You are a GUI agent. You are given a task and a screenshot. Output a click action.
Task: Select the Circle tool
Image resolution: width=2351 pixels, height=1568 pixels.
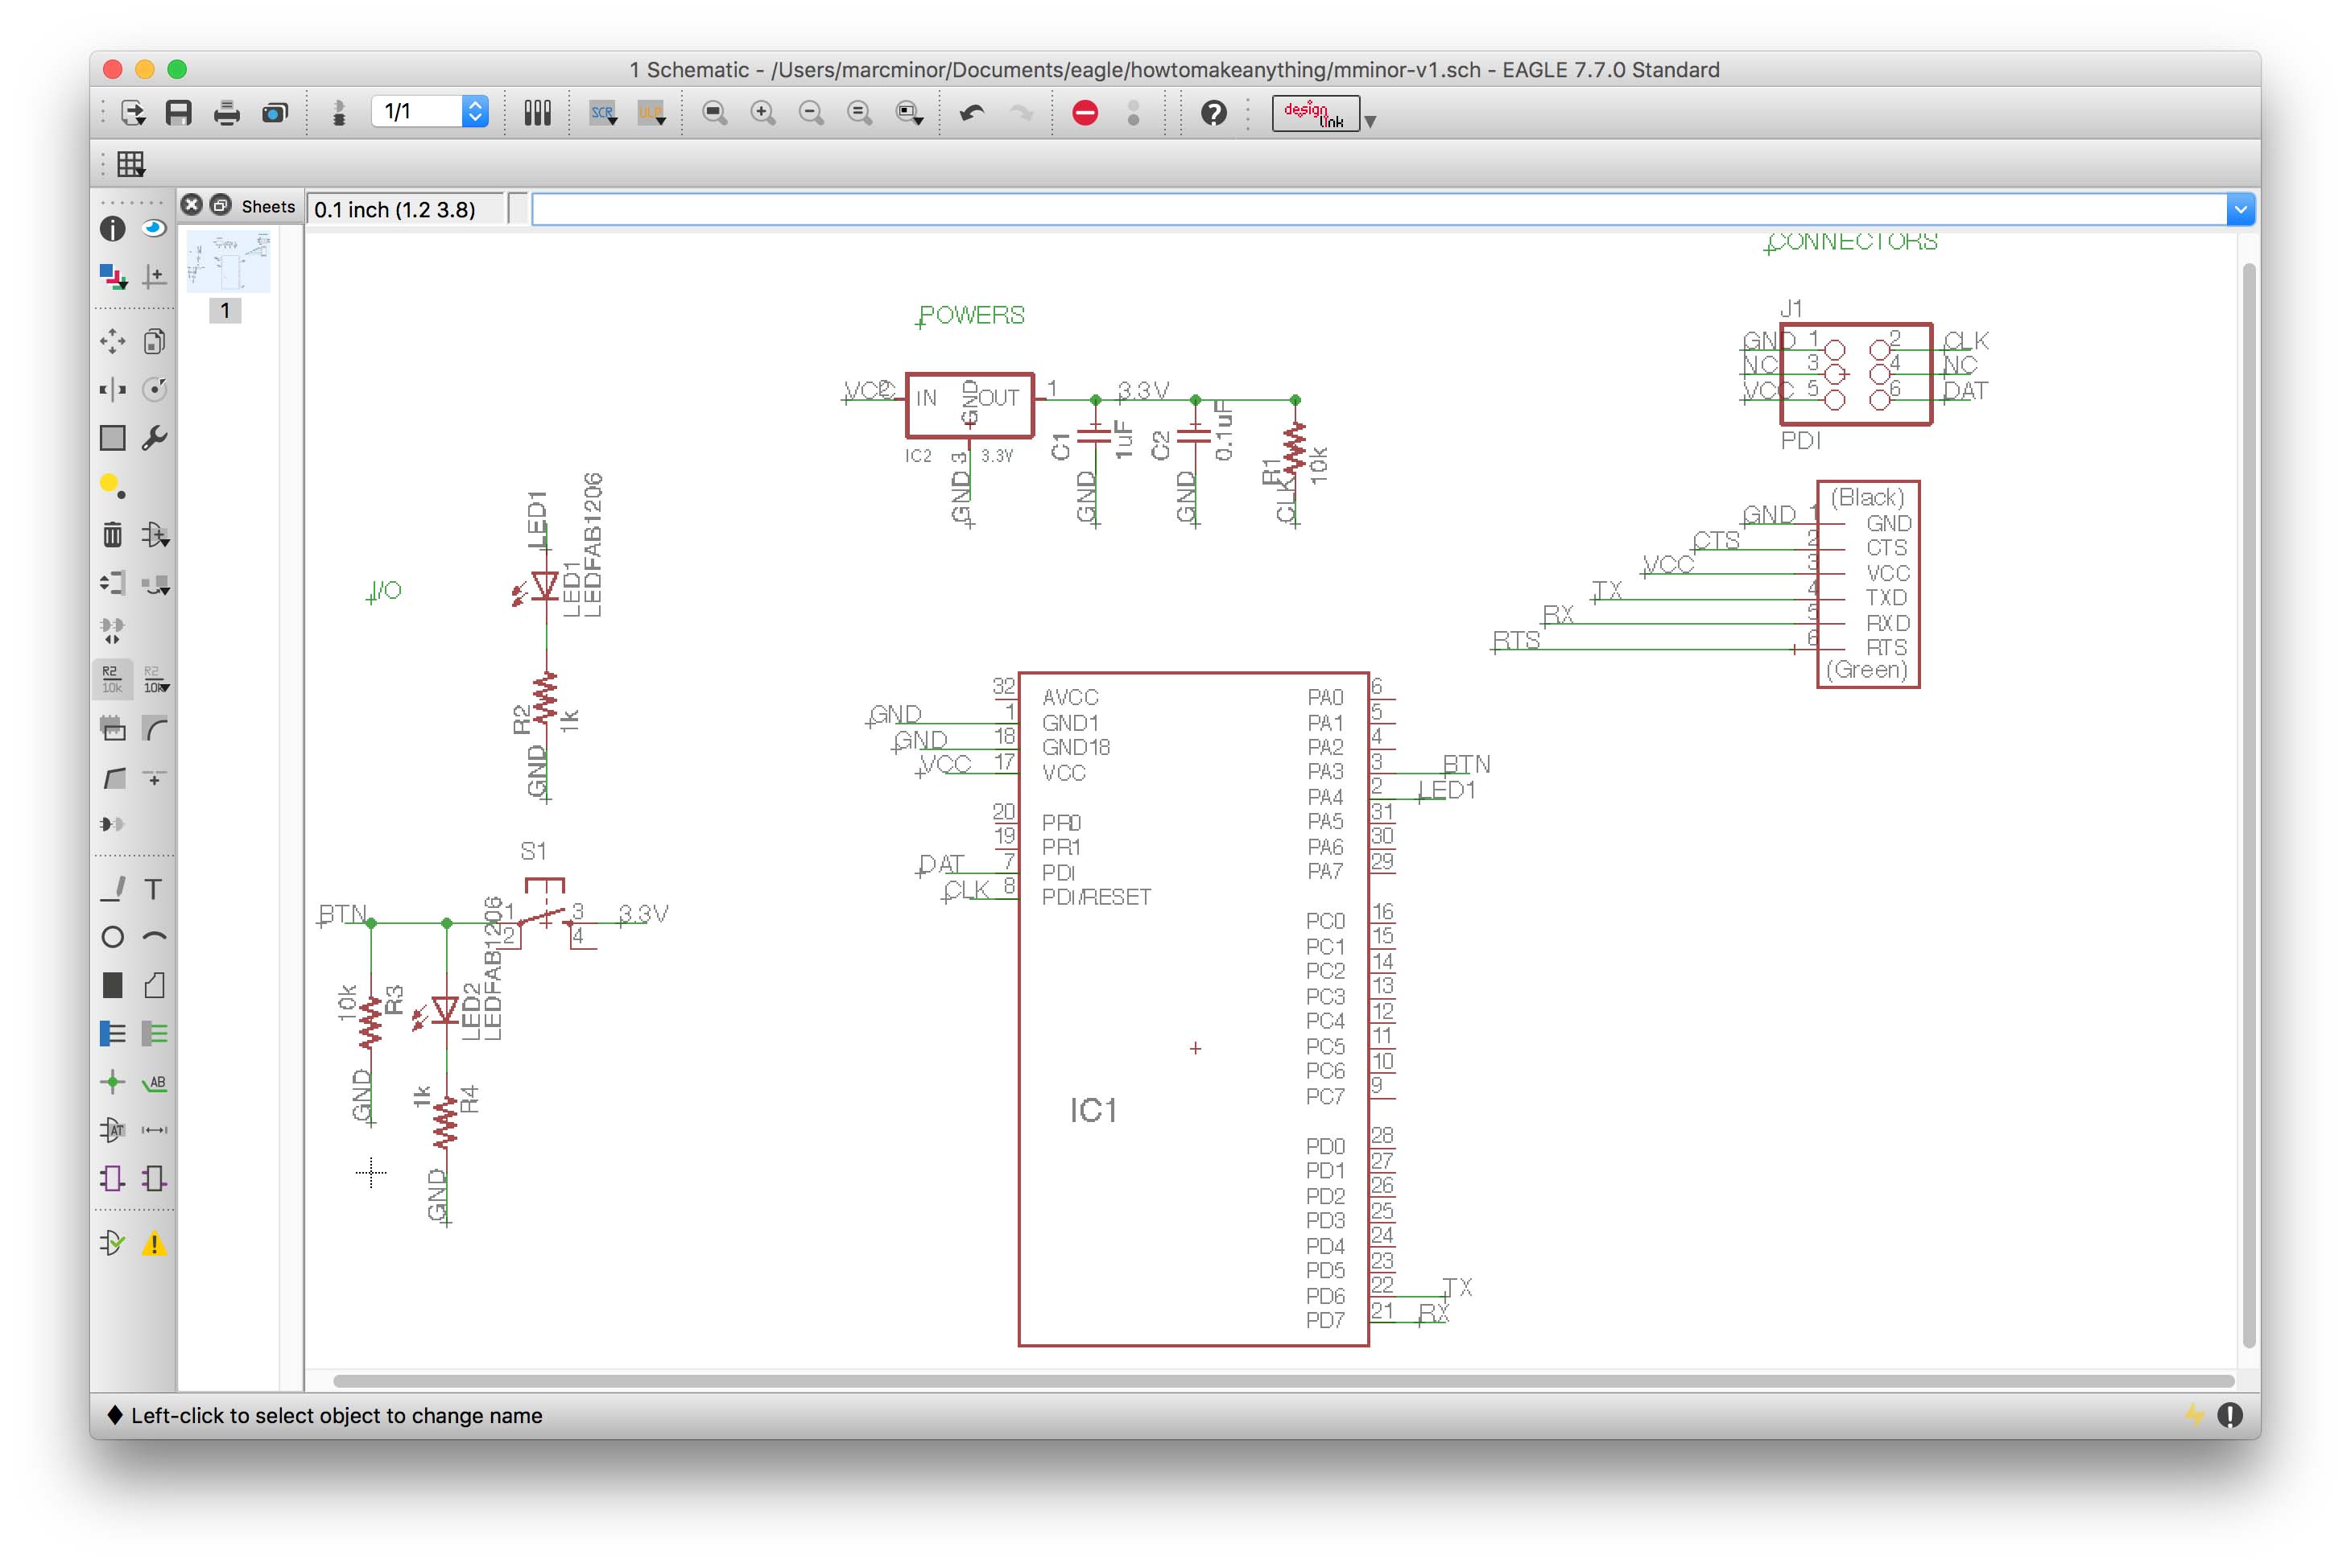pos(112,937)
